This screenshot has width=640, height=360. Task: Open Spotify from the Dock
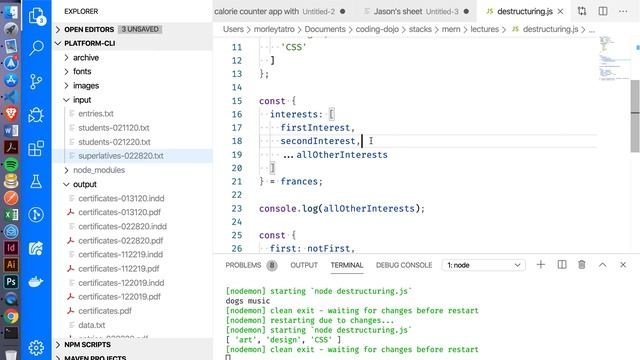11,164
